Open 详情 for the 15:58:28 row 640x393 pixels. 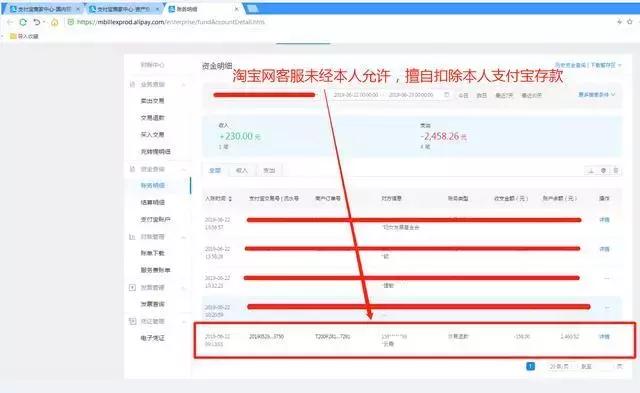(x=604, y=249)
